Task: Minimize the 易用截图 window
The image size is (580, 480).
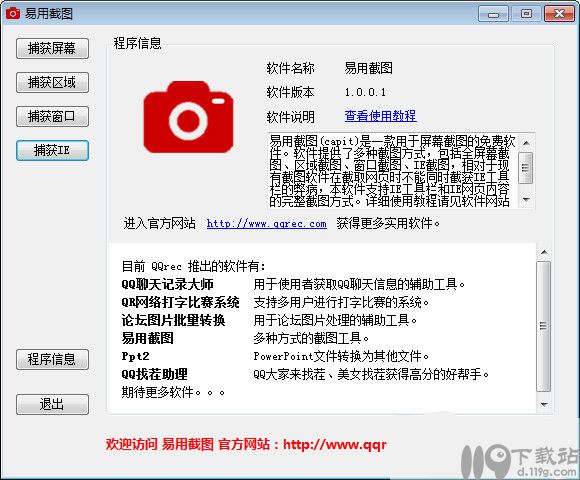Action: [493, 14]
